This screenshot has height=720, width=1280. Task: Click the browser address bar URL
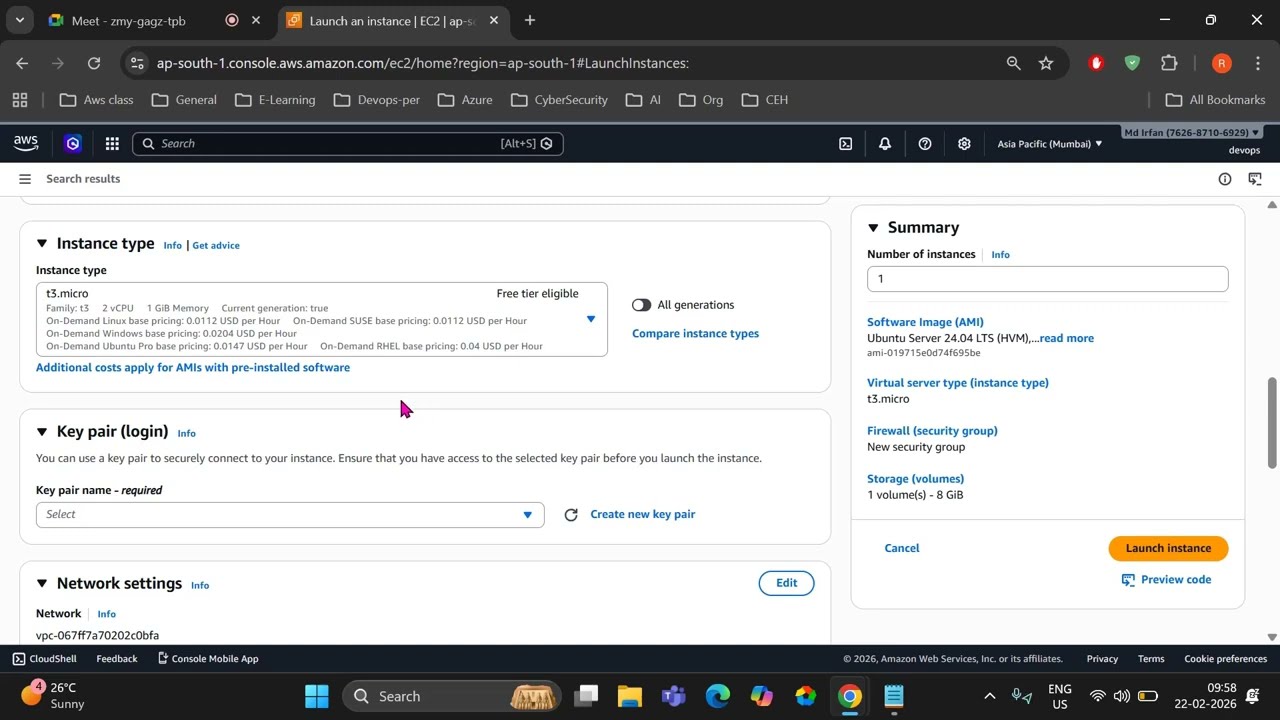[x=422, y=63]
